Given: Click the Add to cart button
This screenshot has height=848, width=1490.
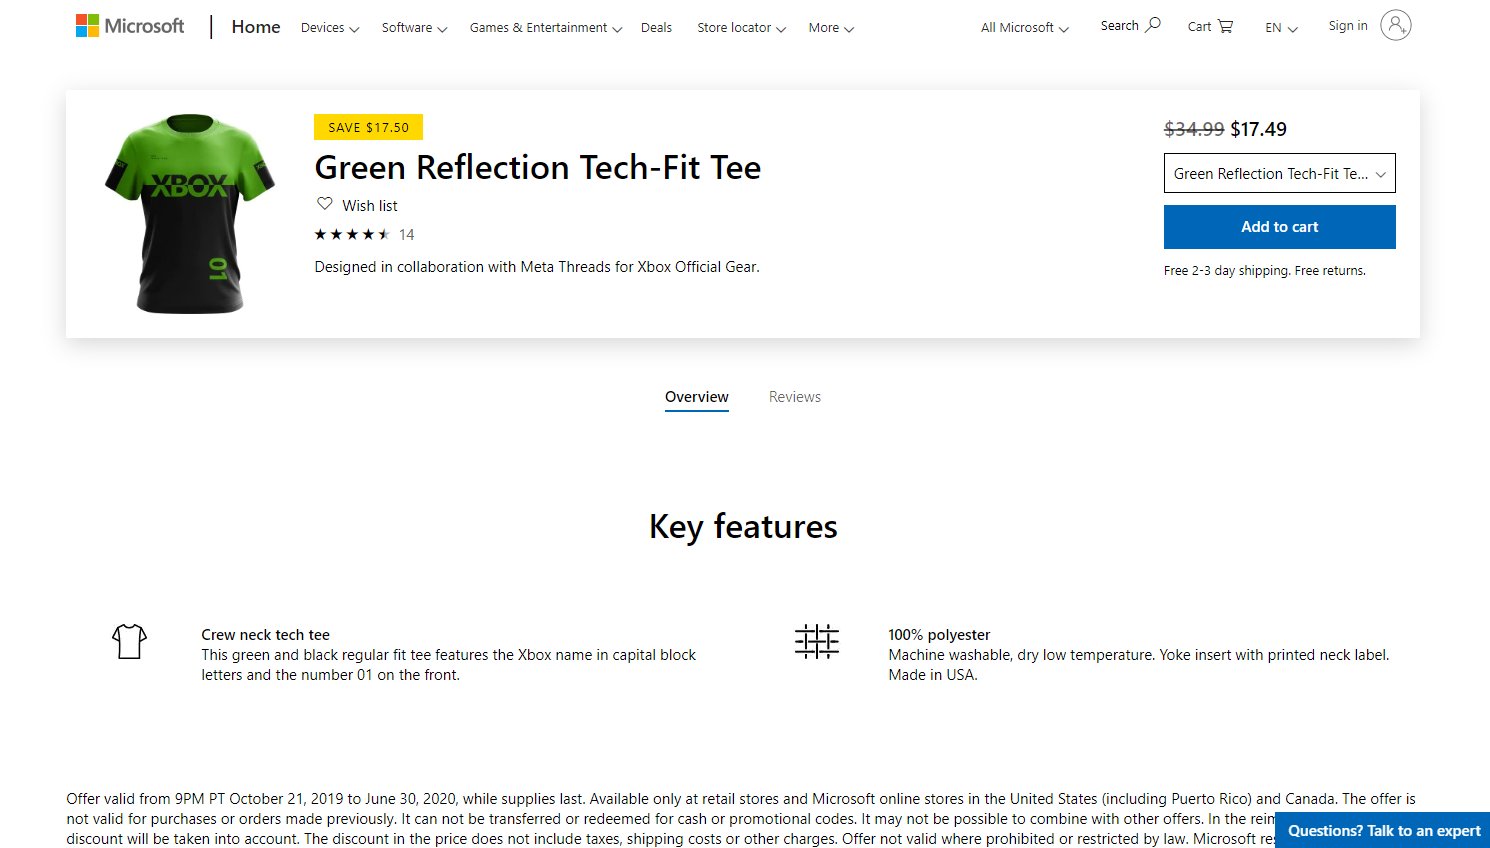Looking at the screenshot, I should point(1280,227).
